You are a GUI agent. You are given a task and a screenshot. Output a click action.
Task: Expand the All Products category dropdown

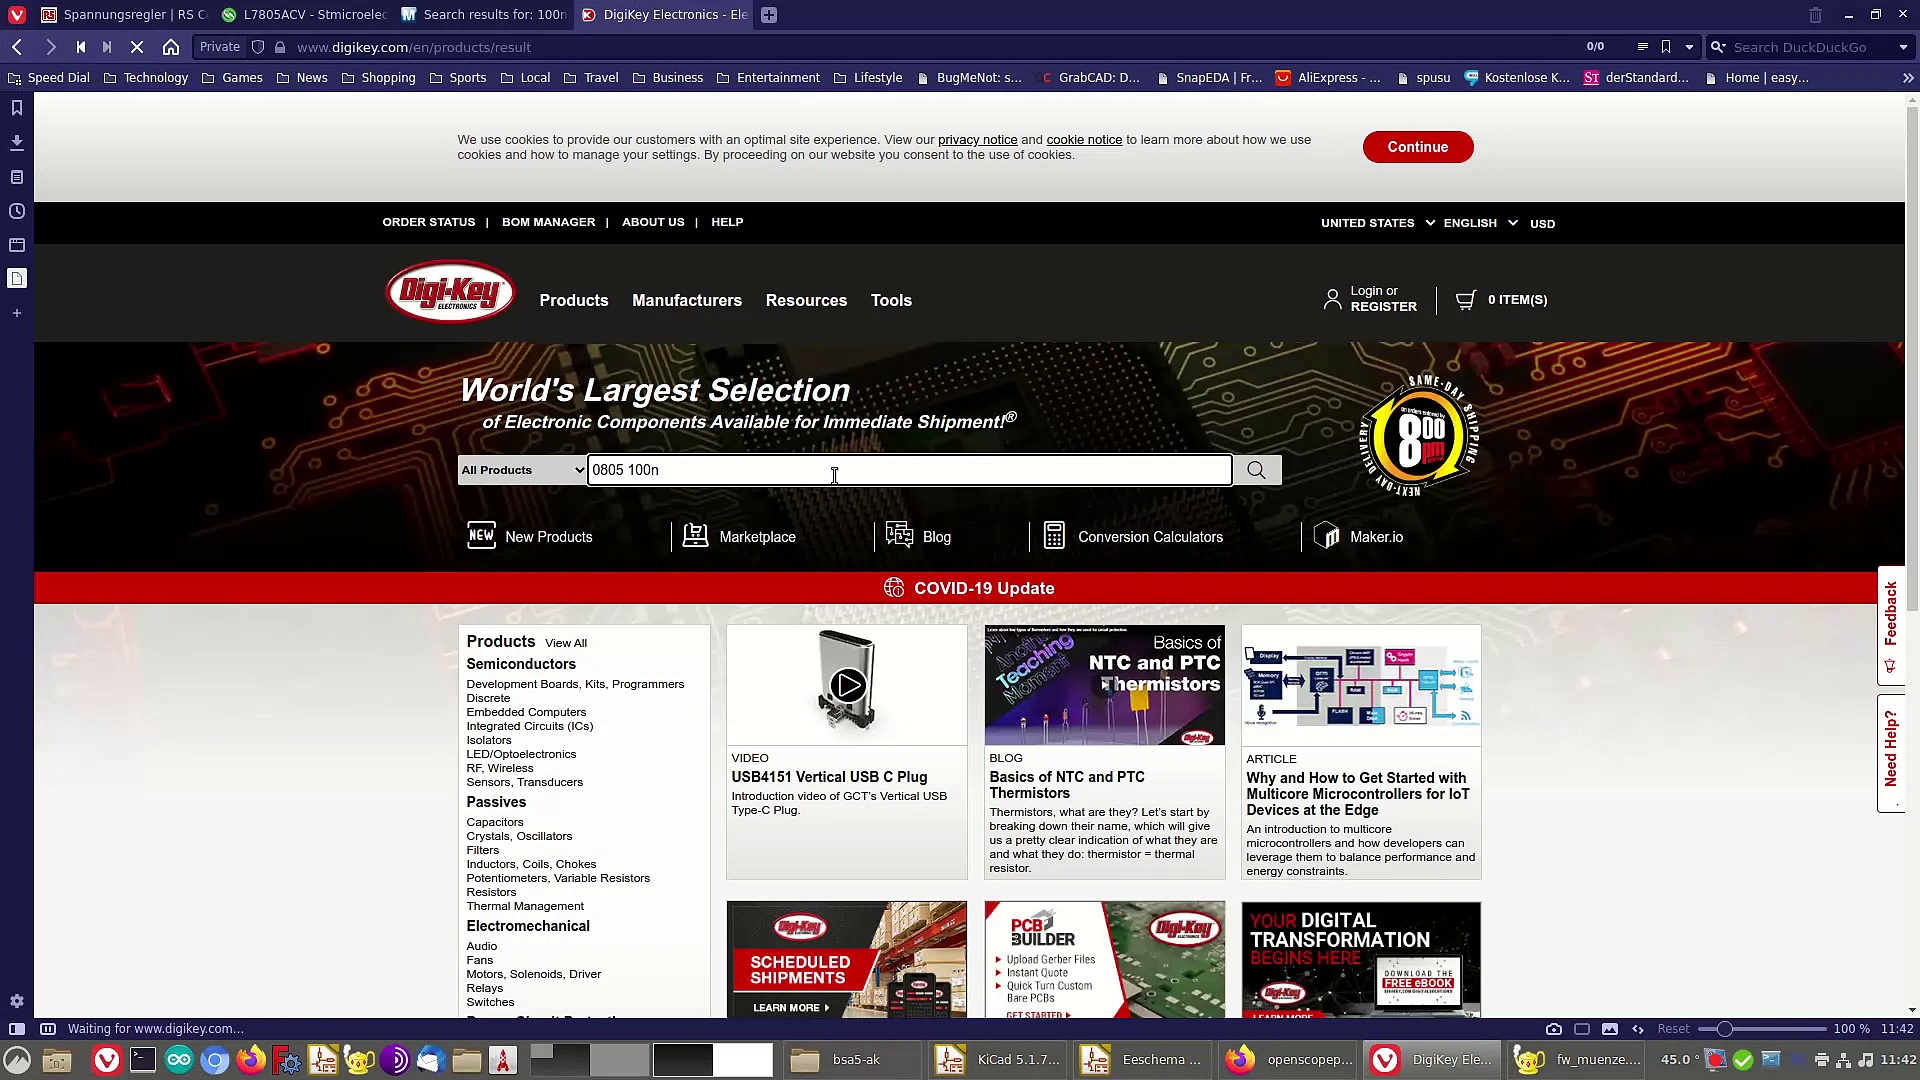point(521,470)
